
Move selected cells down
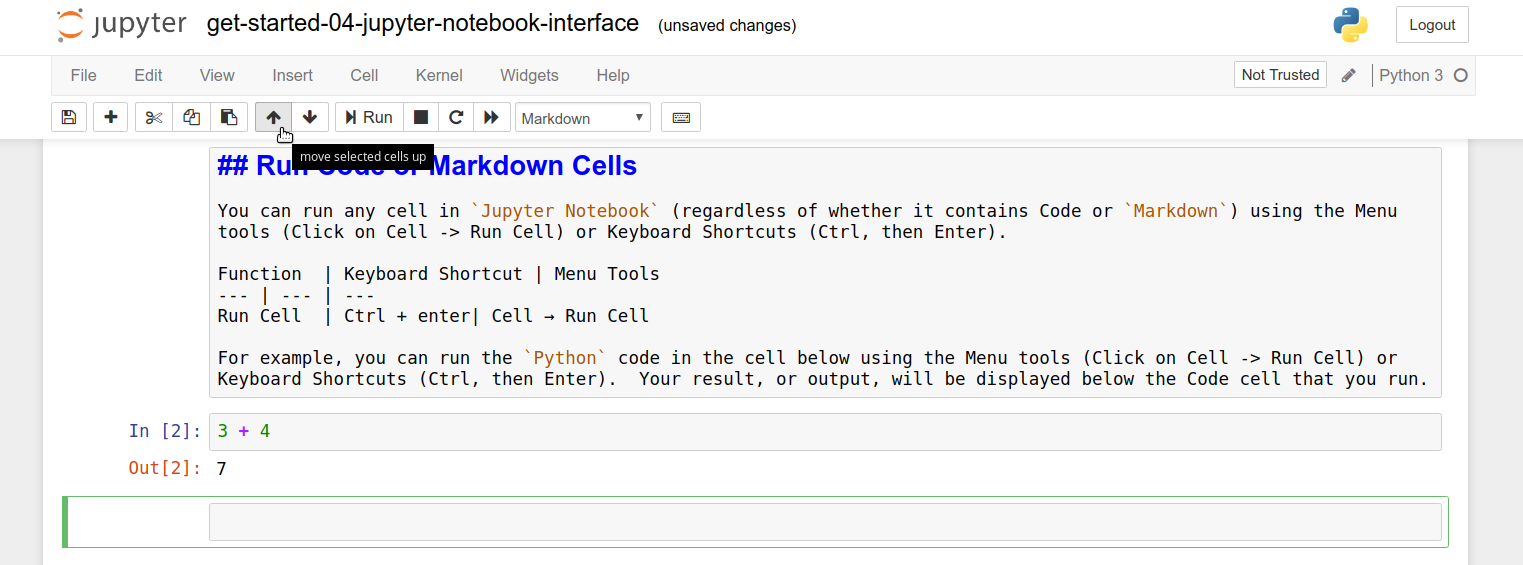point(310,117)
